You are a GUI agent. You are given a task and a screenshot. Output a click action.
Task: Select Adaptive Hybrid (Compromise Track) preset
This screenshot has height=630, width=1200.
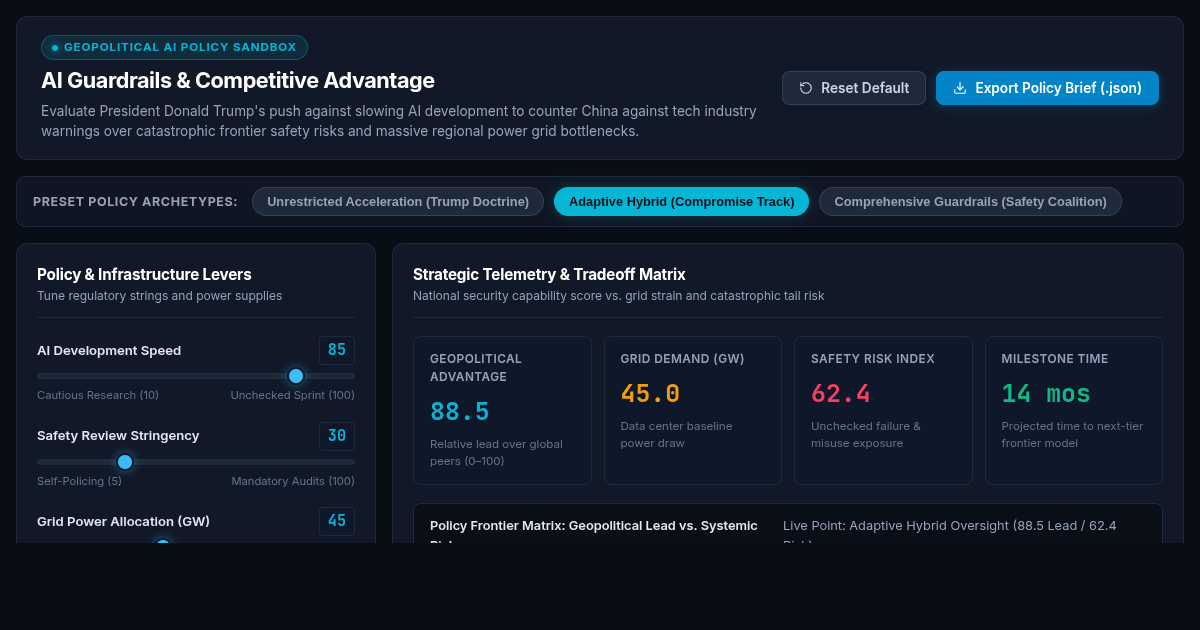click(x=681, y=201)
